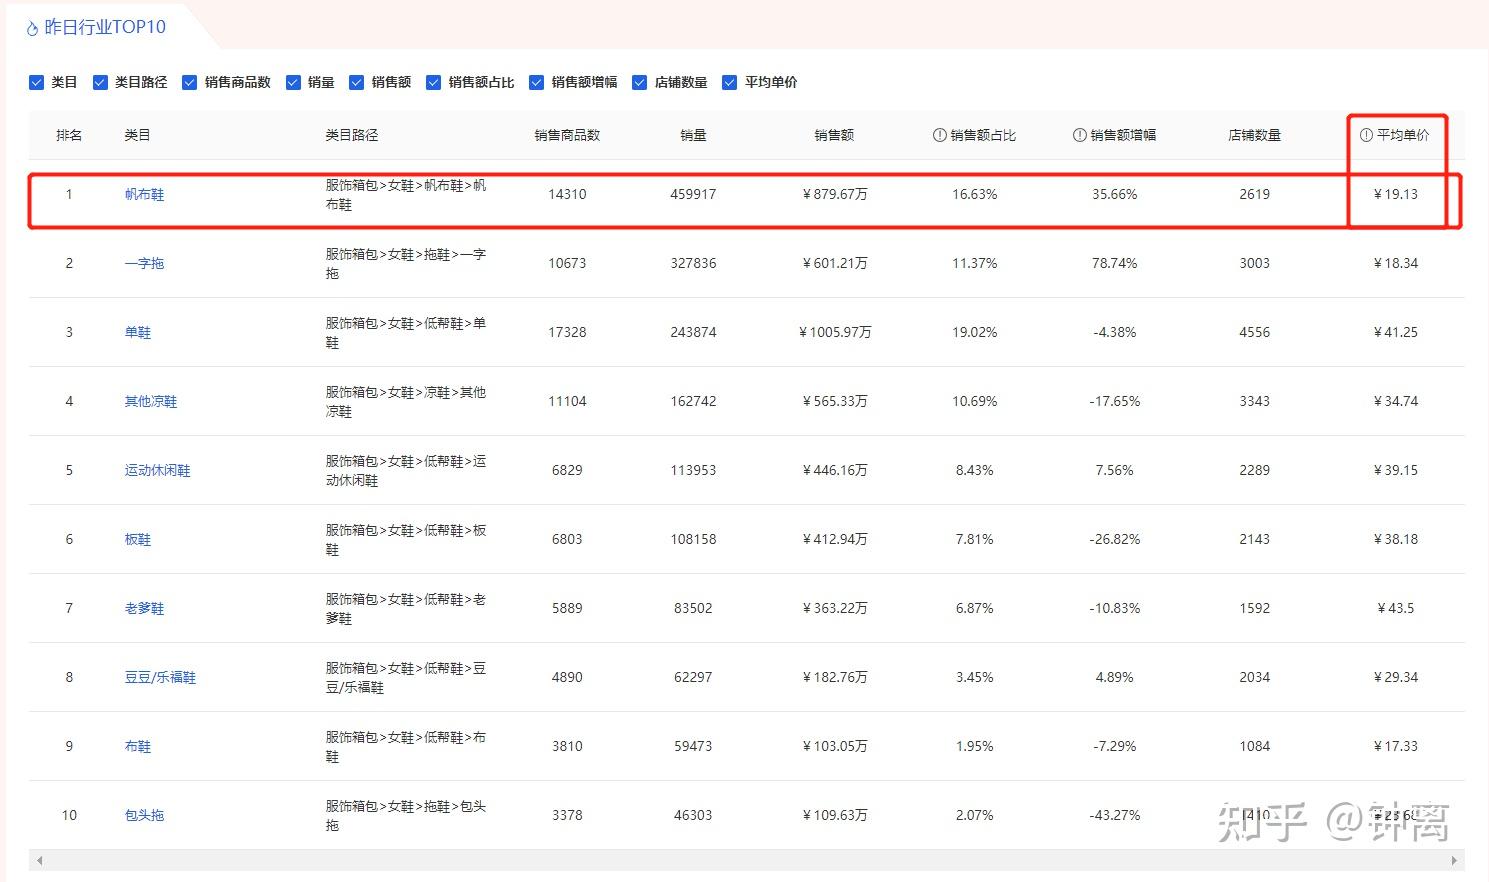1489x882 pixels.
Task: Click the growth value -17.65% cell
Action: tap(1115, 401)
